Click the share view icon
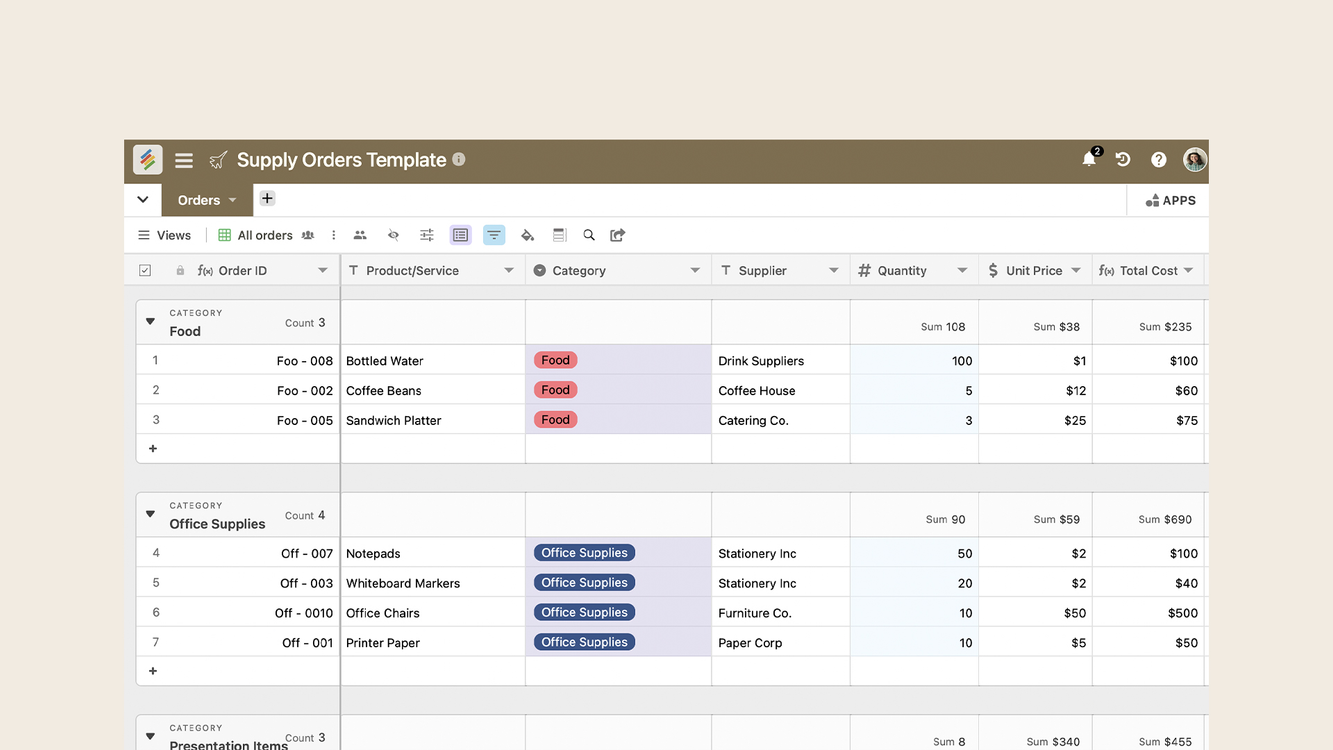This screenshot has height=750, width=1333. [x=618, y=235]
